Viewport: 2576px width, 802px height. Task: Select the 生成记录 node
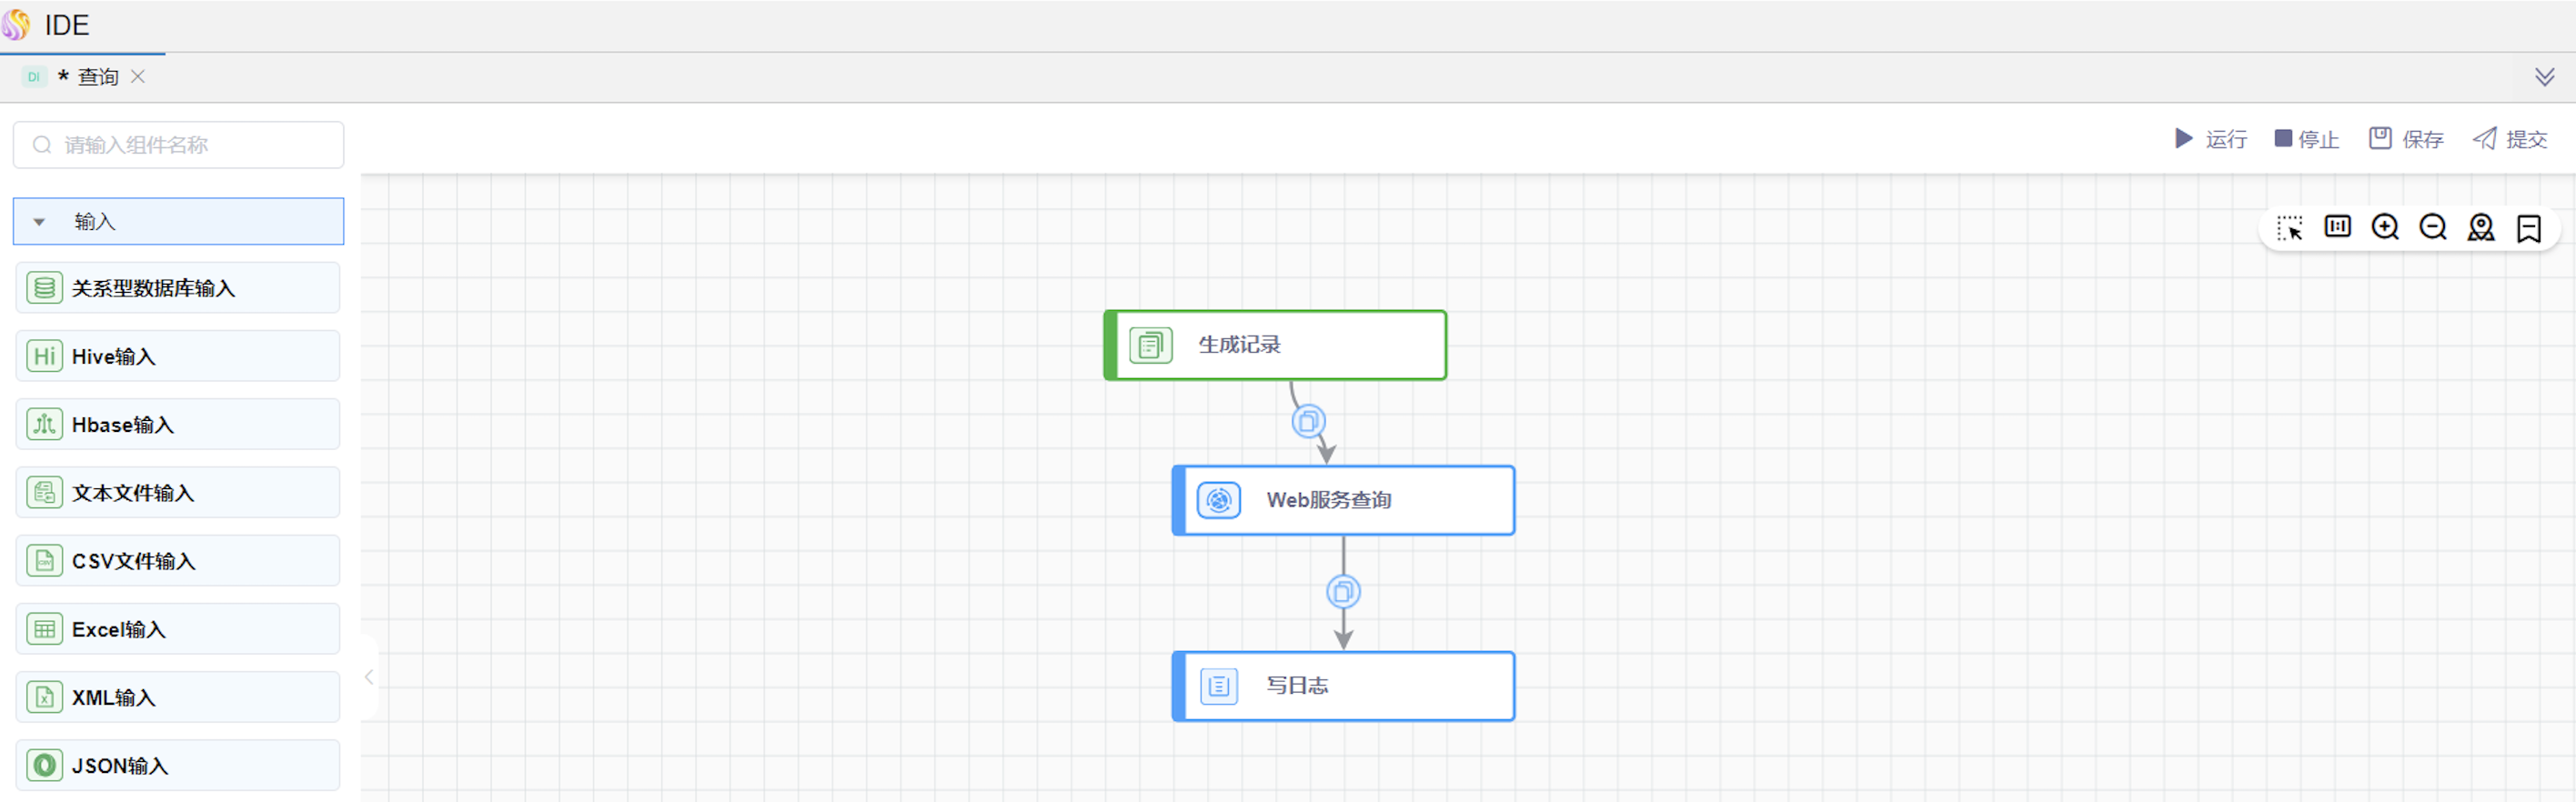(x=1275, y=345)
